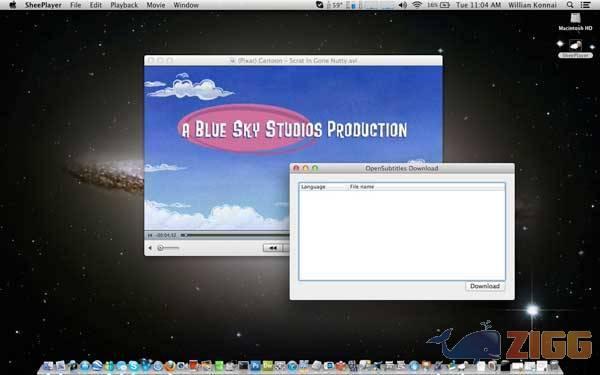The width and height of the screenshot is (600, 375).
Task: Click the Download button in OpenSubtitles window
Action: (485, 286)
